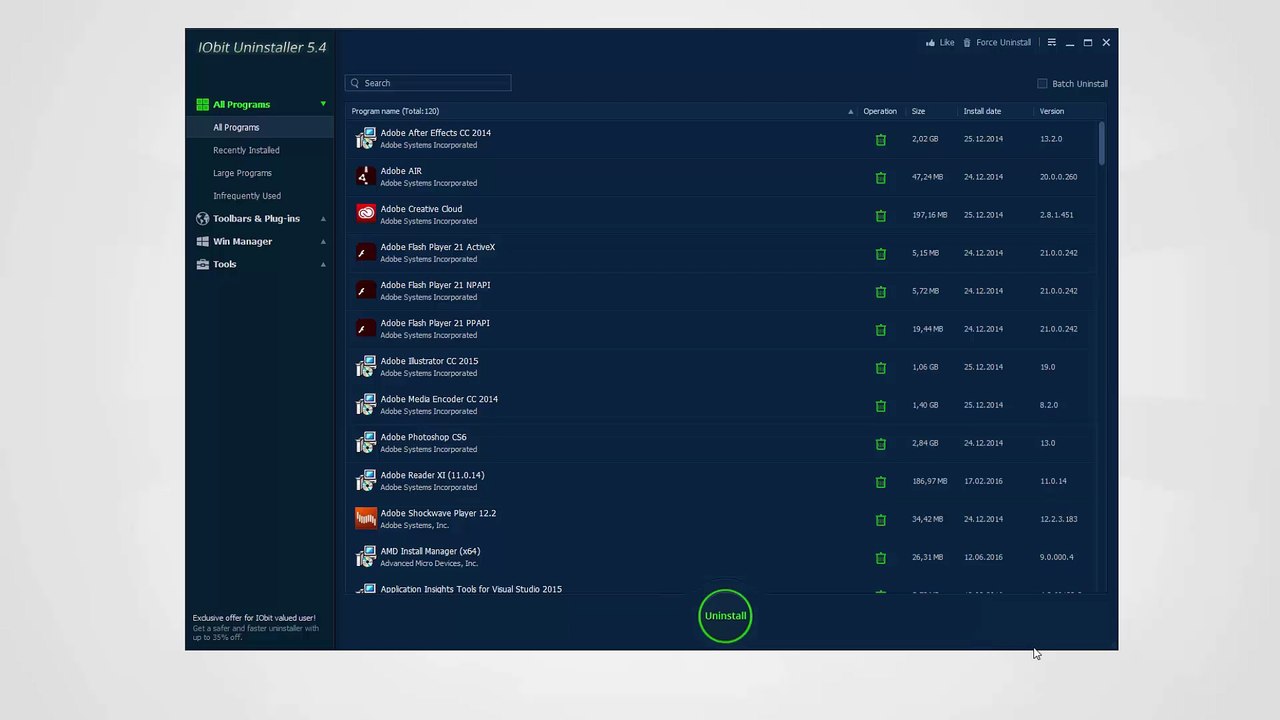1280x720 pixels.
Task: Expand the Win Manager section arrow
Action: click(x=323, y=241)
